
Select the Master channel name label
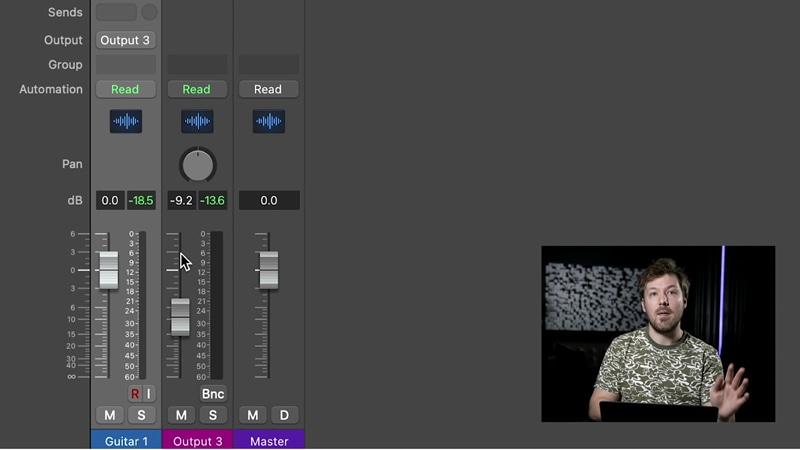point(268,440)
